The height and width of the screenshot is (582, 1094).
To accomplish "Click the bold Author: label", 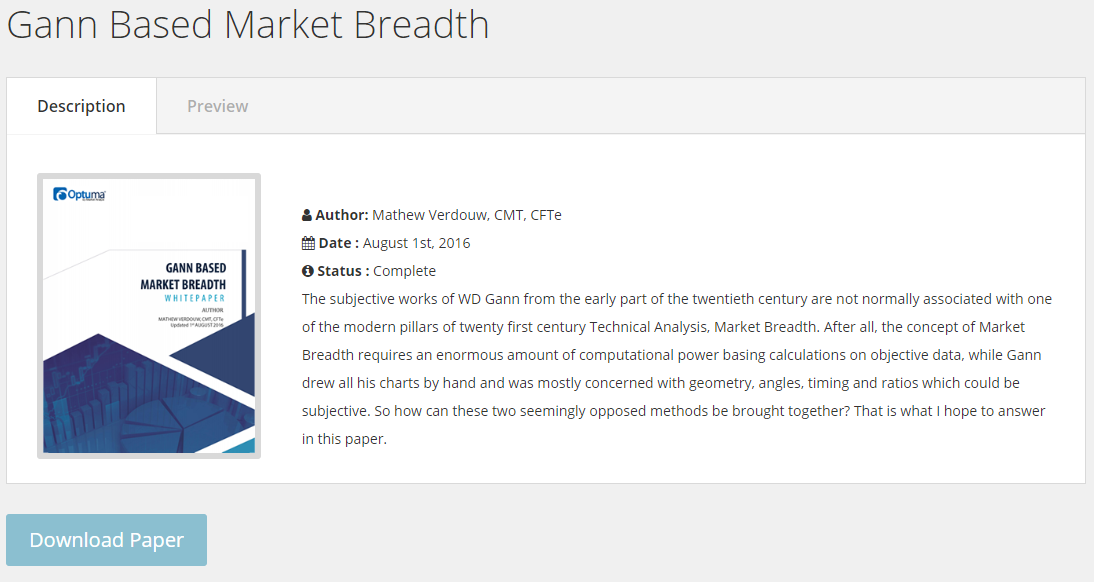I will point(340,214).
